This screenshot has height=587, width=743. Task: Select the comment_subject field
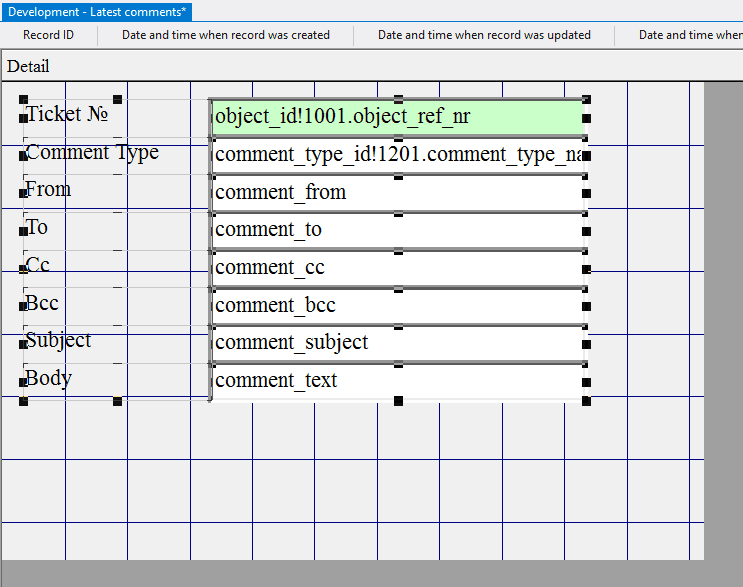pos(398,343)
